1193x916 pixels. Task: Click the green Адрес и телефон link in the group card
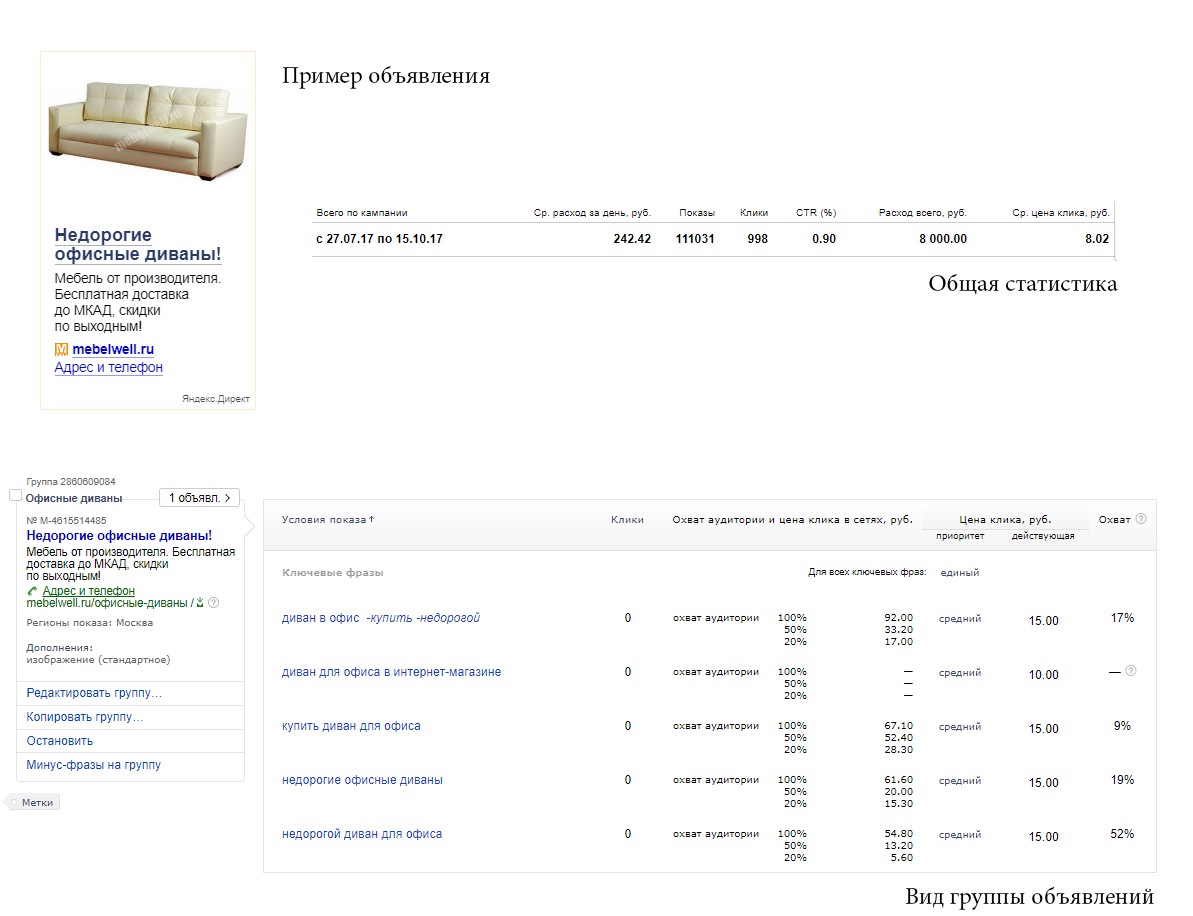click(88, 591)
